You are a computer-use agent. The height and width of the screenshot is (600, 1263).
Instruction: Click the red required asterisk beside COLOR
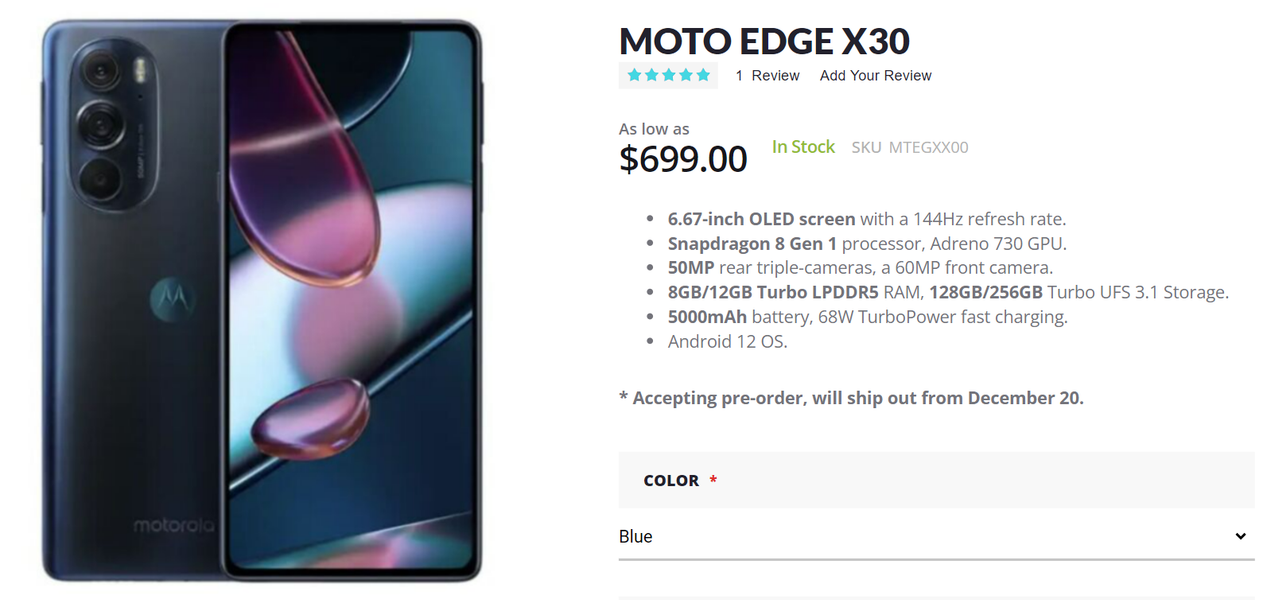(713, 481)
